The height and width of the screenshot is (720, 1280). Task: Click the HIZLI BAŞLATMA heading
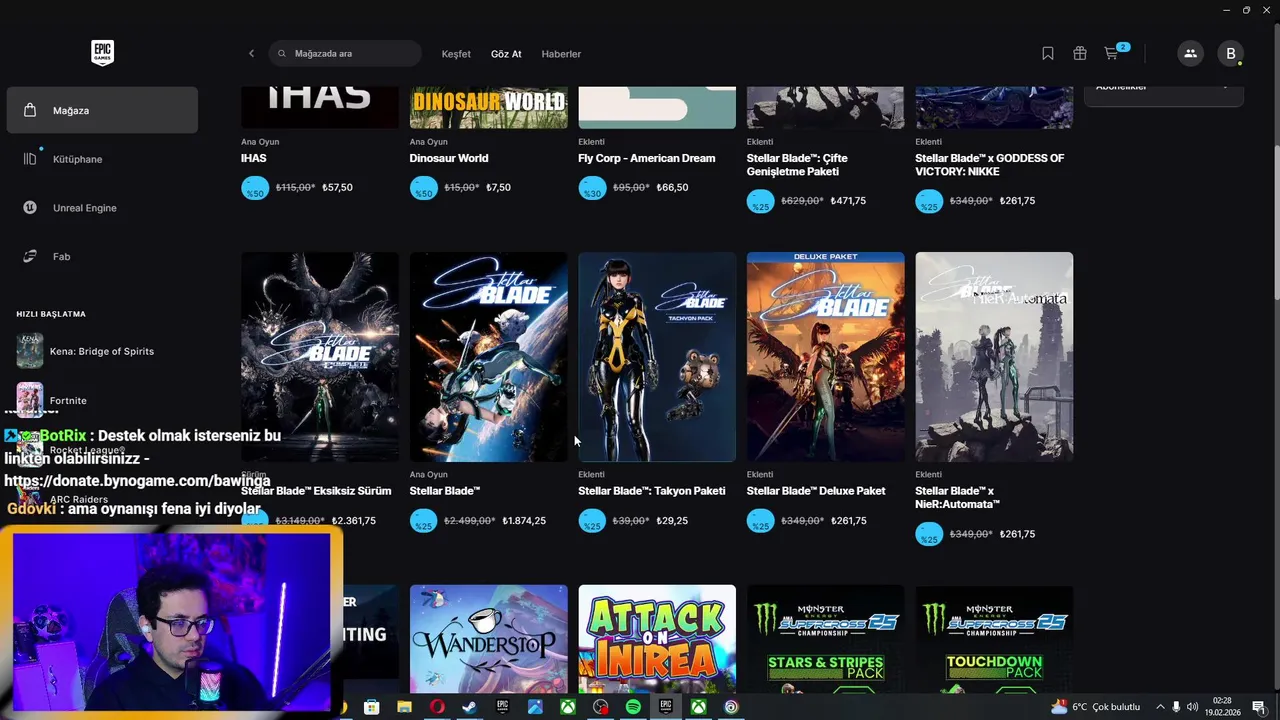click(51, 314)
